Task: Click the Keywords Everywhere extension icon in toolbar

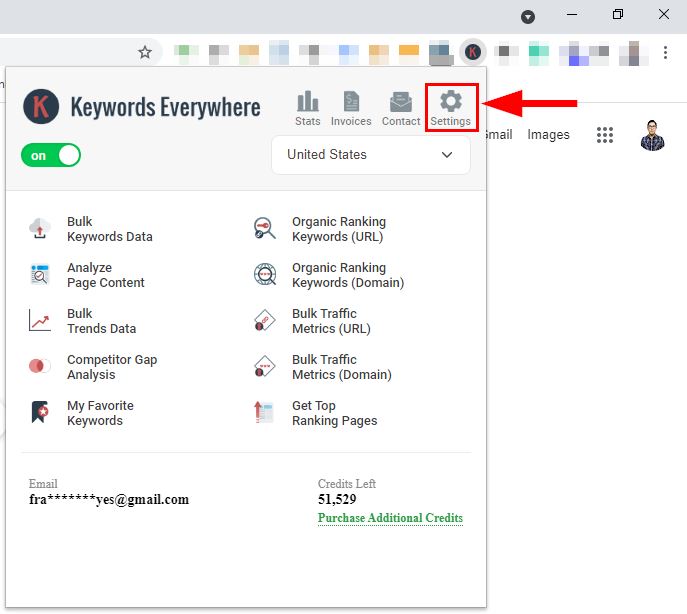Action: coord(473,52)
